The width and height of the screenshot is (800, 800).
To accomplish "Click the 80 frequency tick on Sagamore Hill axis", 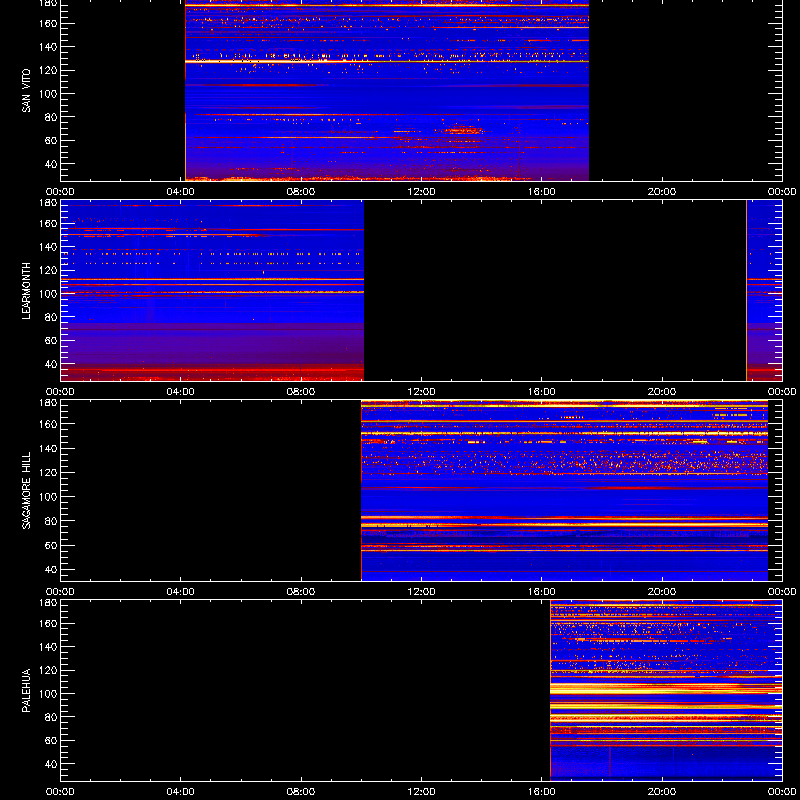I will coord(51,521).
